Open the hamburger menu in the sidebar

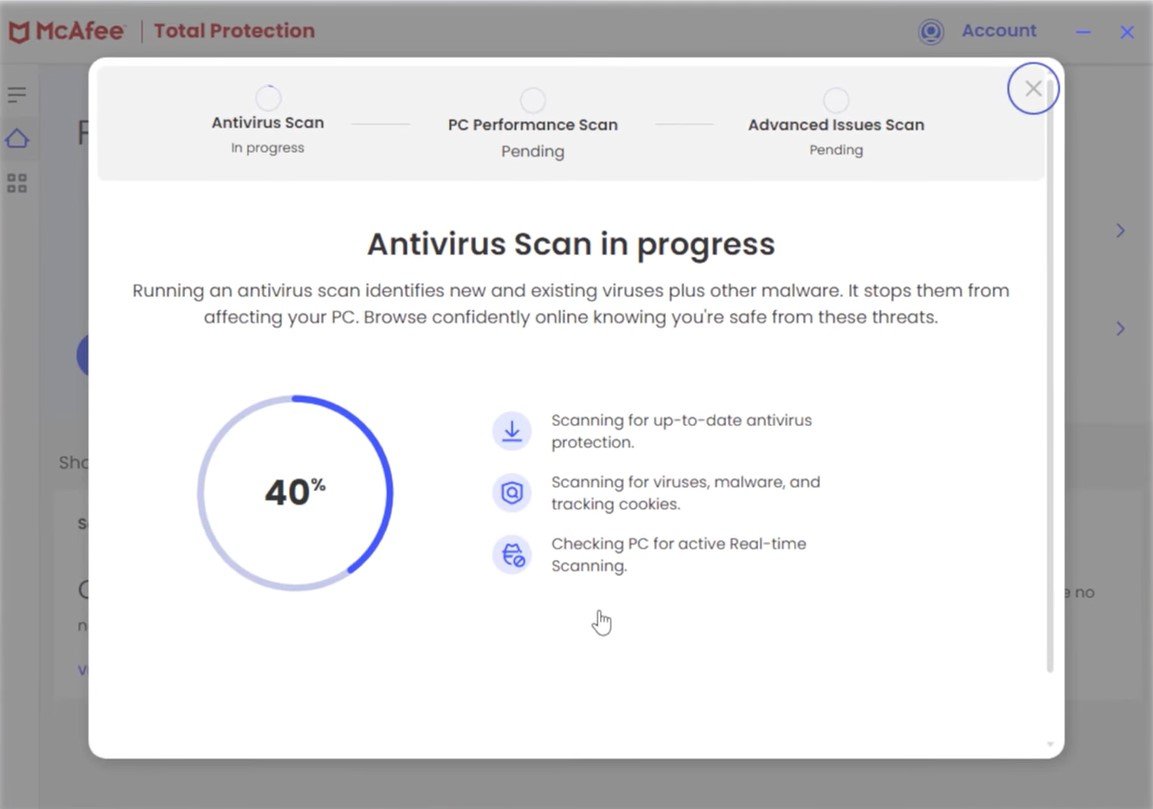pyautogui.click(x=17, y=95)
